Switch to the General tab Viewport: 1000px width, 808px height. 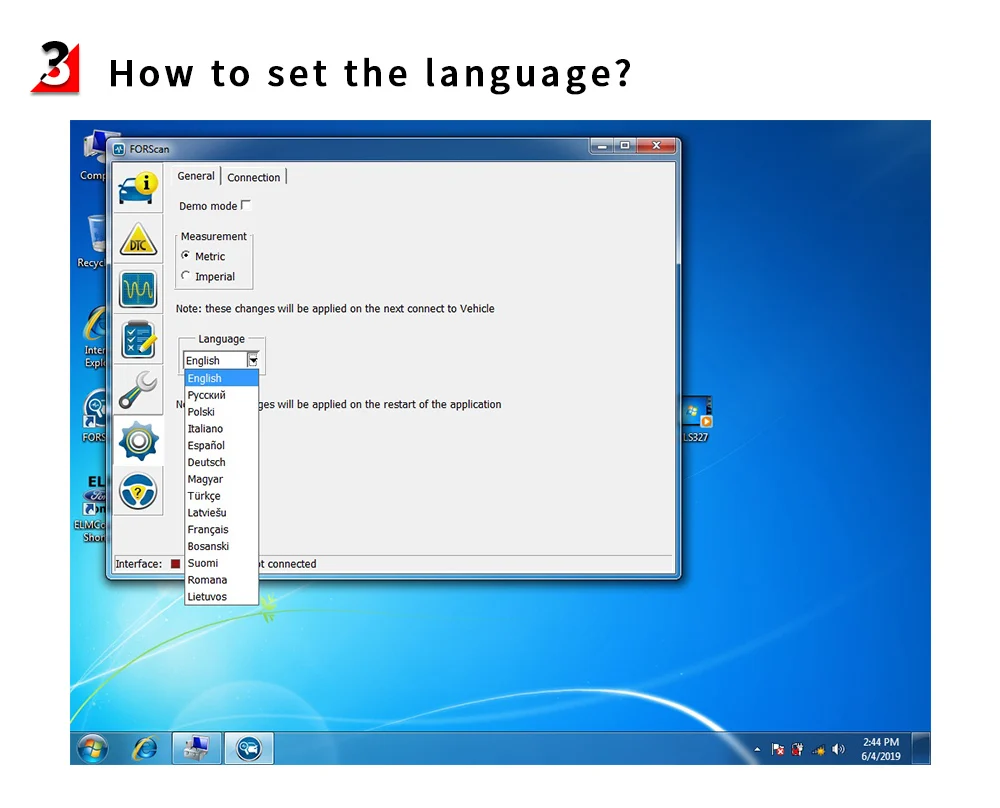tap(196, 176)
